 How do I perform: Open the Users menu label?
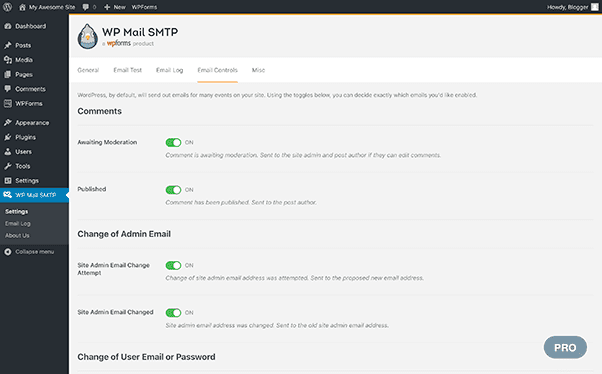(23, 152)
